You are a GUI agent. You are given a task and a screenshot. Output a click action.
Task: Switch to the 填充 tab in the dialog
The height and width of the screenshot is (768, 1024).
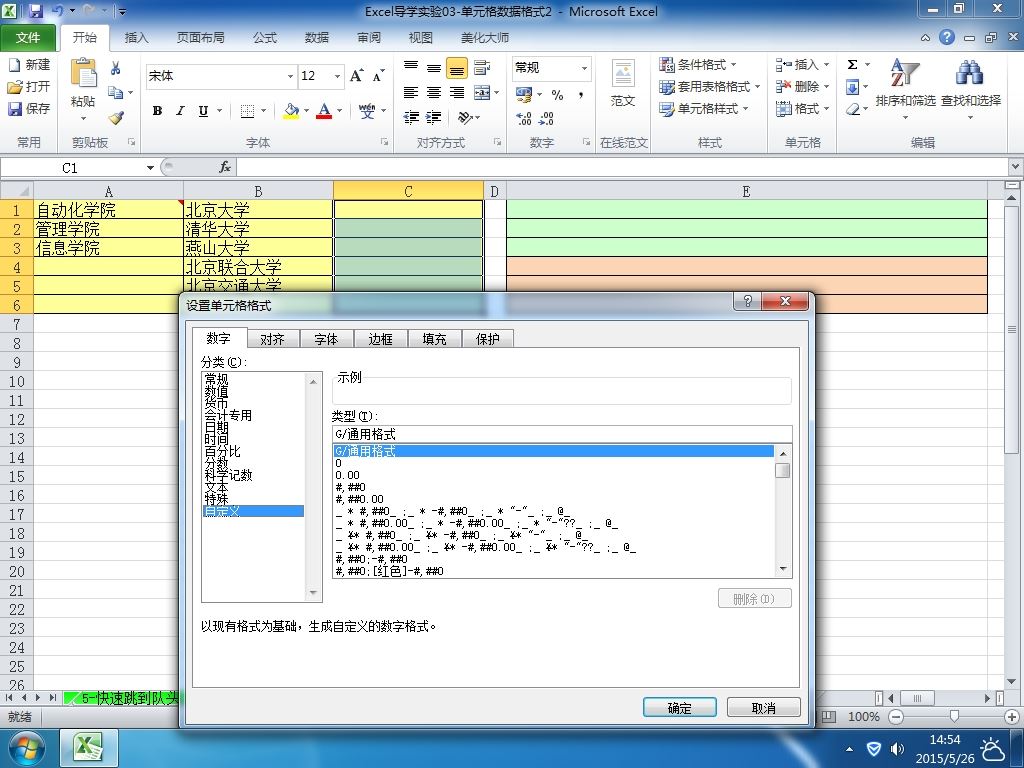tap(434, 339)
